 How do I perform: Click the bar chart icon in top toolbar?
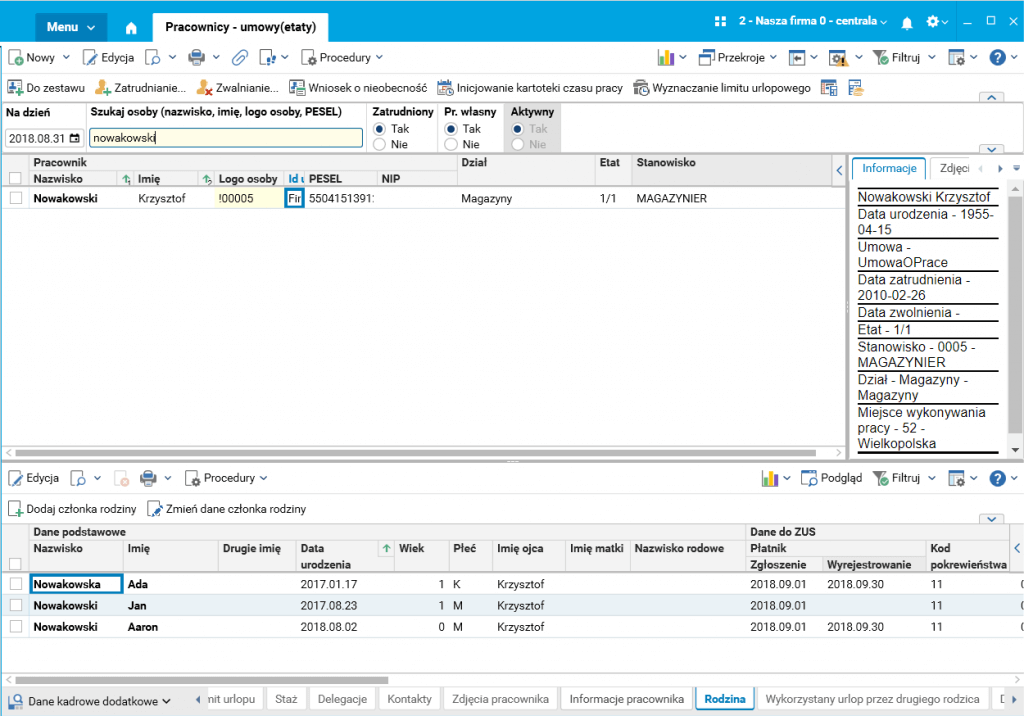[665, 58]
